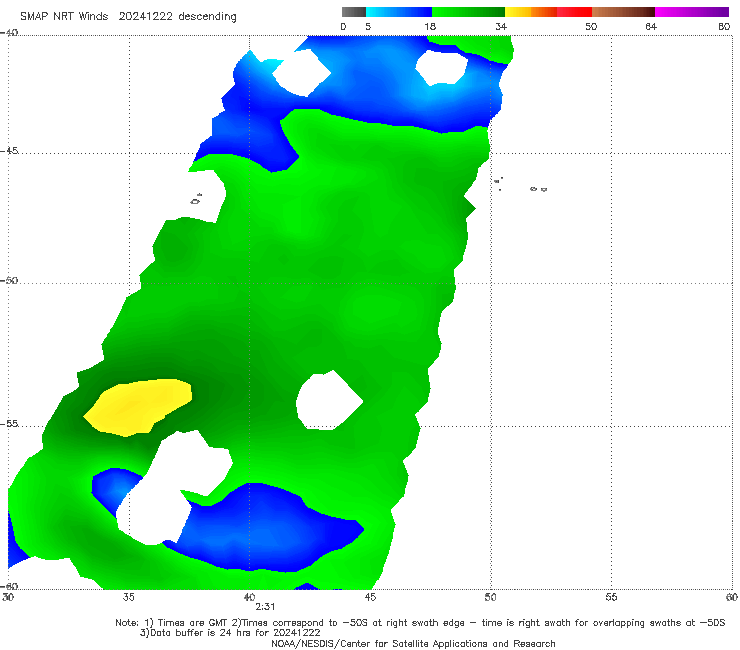This screenshot has height=650, width=740.
Task: Click the "0" label under the color bar
Action: (x=343, y=27)
